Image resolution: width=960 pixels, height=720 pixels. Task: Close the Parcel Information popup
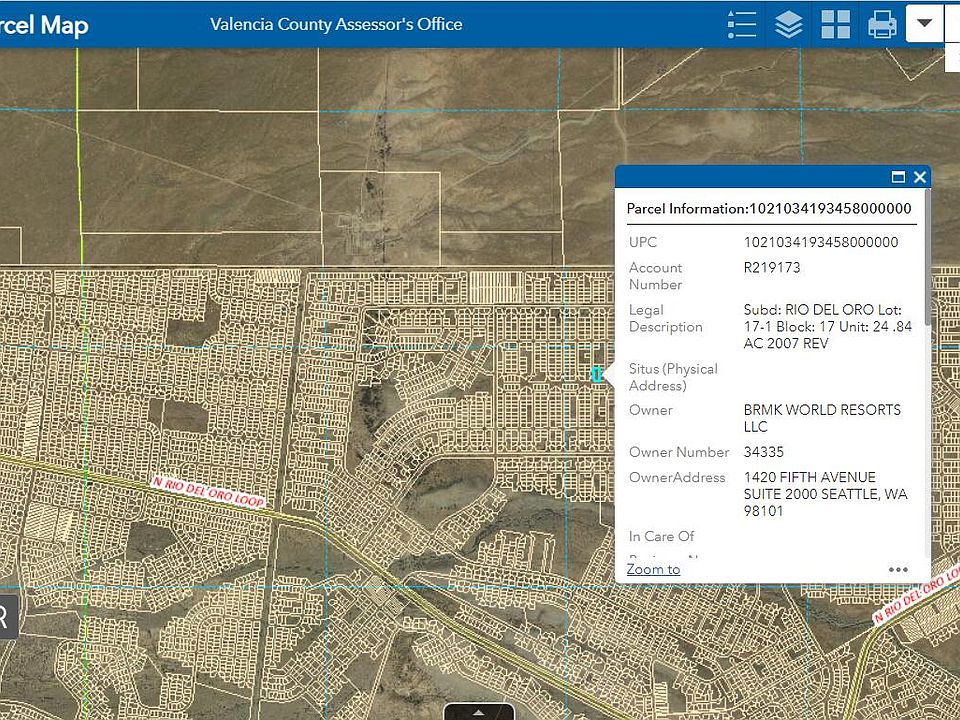[920, 177]
